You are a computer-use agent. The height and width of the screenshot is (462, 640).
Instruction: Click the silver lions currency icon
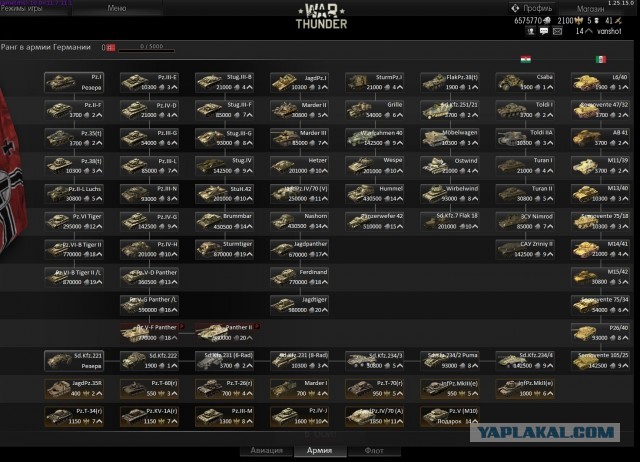coord(547,20)
